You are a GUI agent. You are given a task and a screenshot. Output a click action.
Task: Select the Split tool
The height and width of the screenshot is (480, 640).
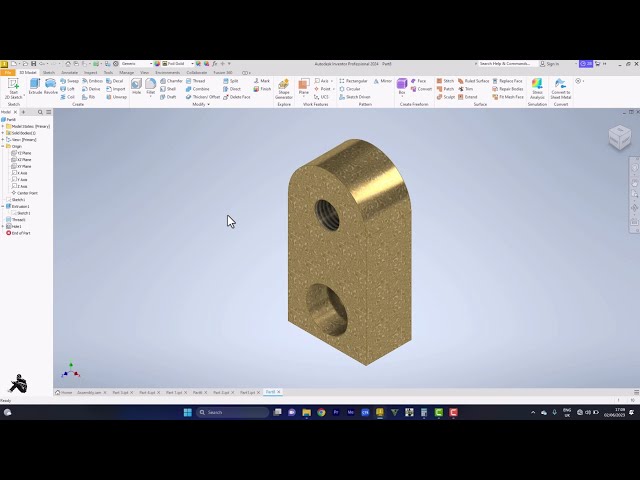point(231,81)
